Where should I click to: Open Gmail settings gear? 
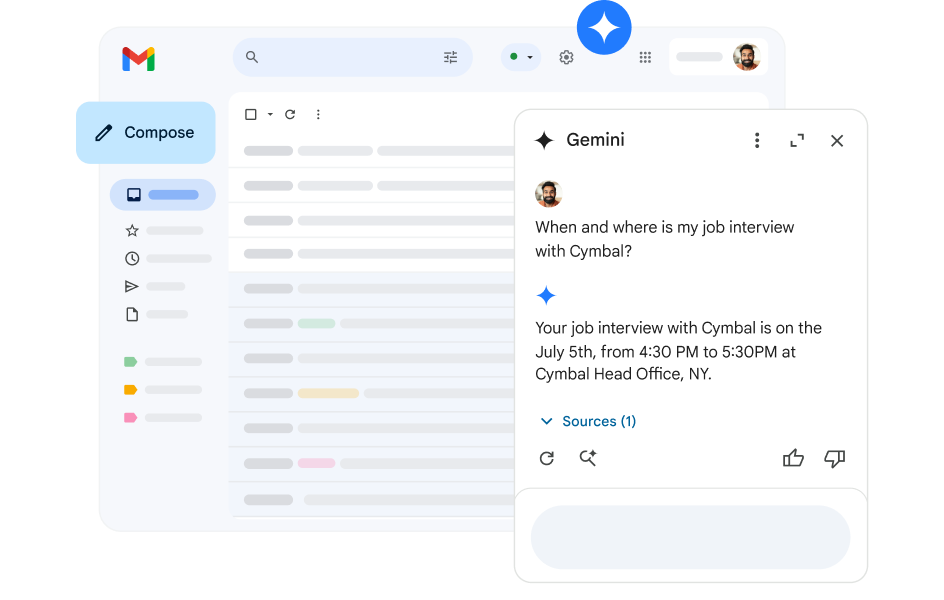[x=566, y=57]
